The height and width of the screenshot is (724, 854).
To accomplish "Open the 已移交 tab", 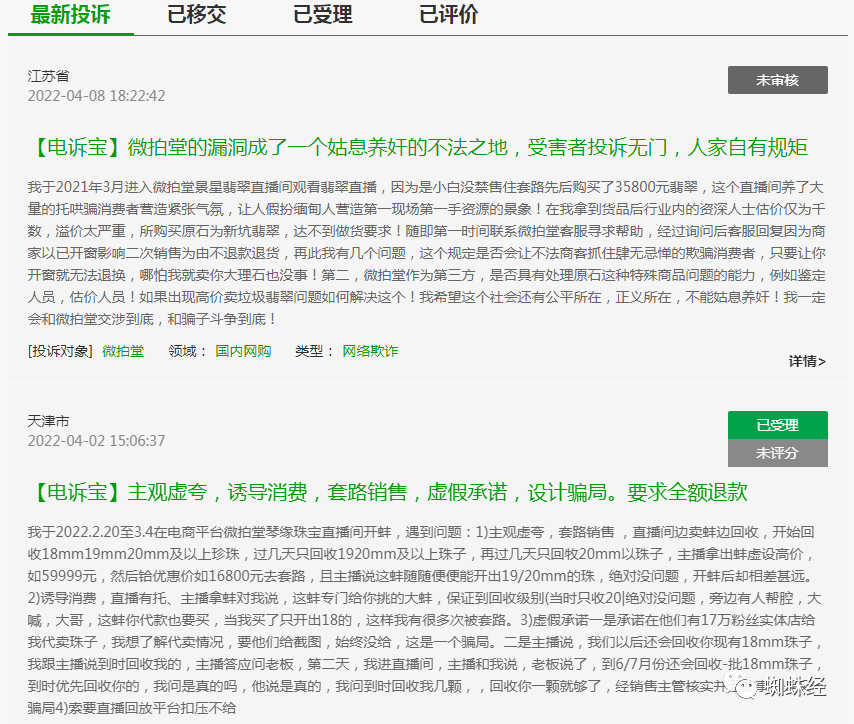I will click(195, 15).
